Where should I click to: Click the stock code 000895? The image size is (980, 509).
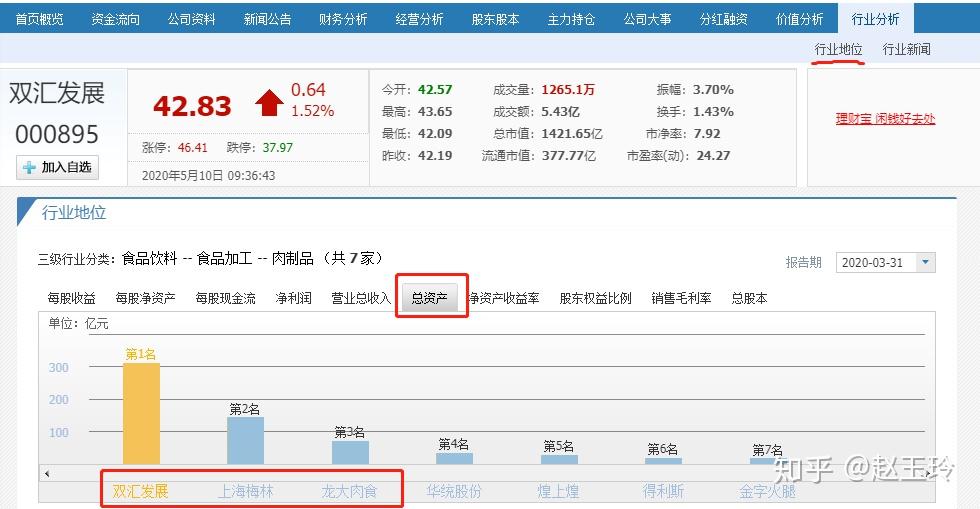coord(57,134)
